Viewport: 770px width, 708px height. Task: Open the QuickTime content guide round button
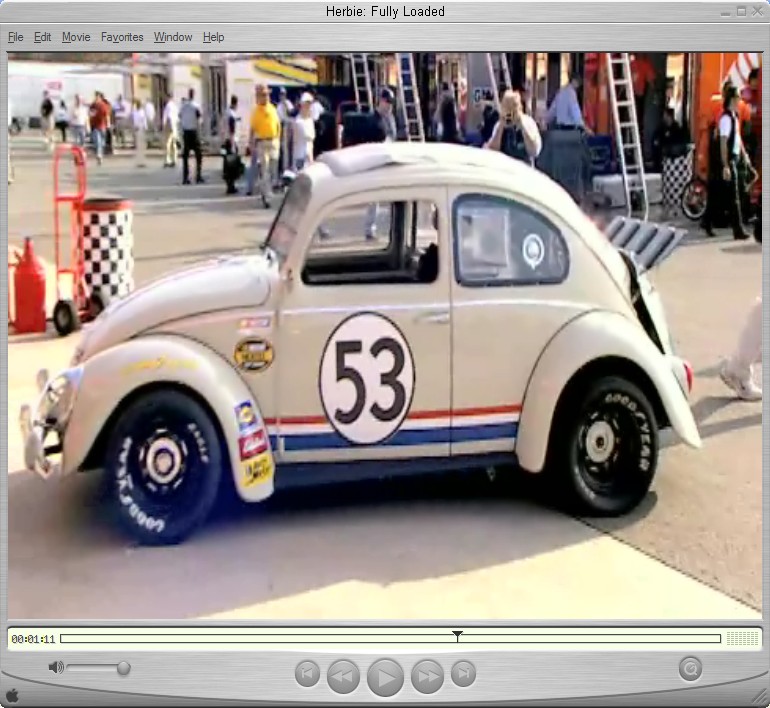pyautogui.click(x=690, y=668)
